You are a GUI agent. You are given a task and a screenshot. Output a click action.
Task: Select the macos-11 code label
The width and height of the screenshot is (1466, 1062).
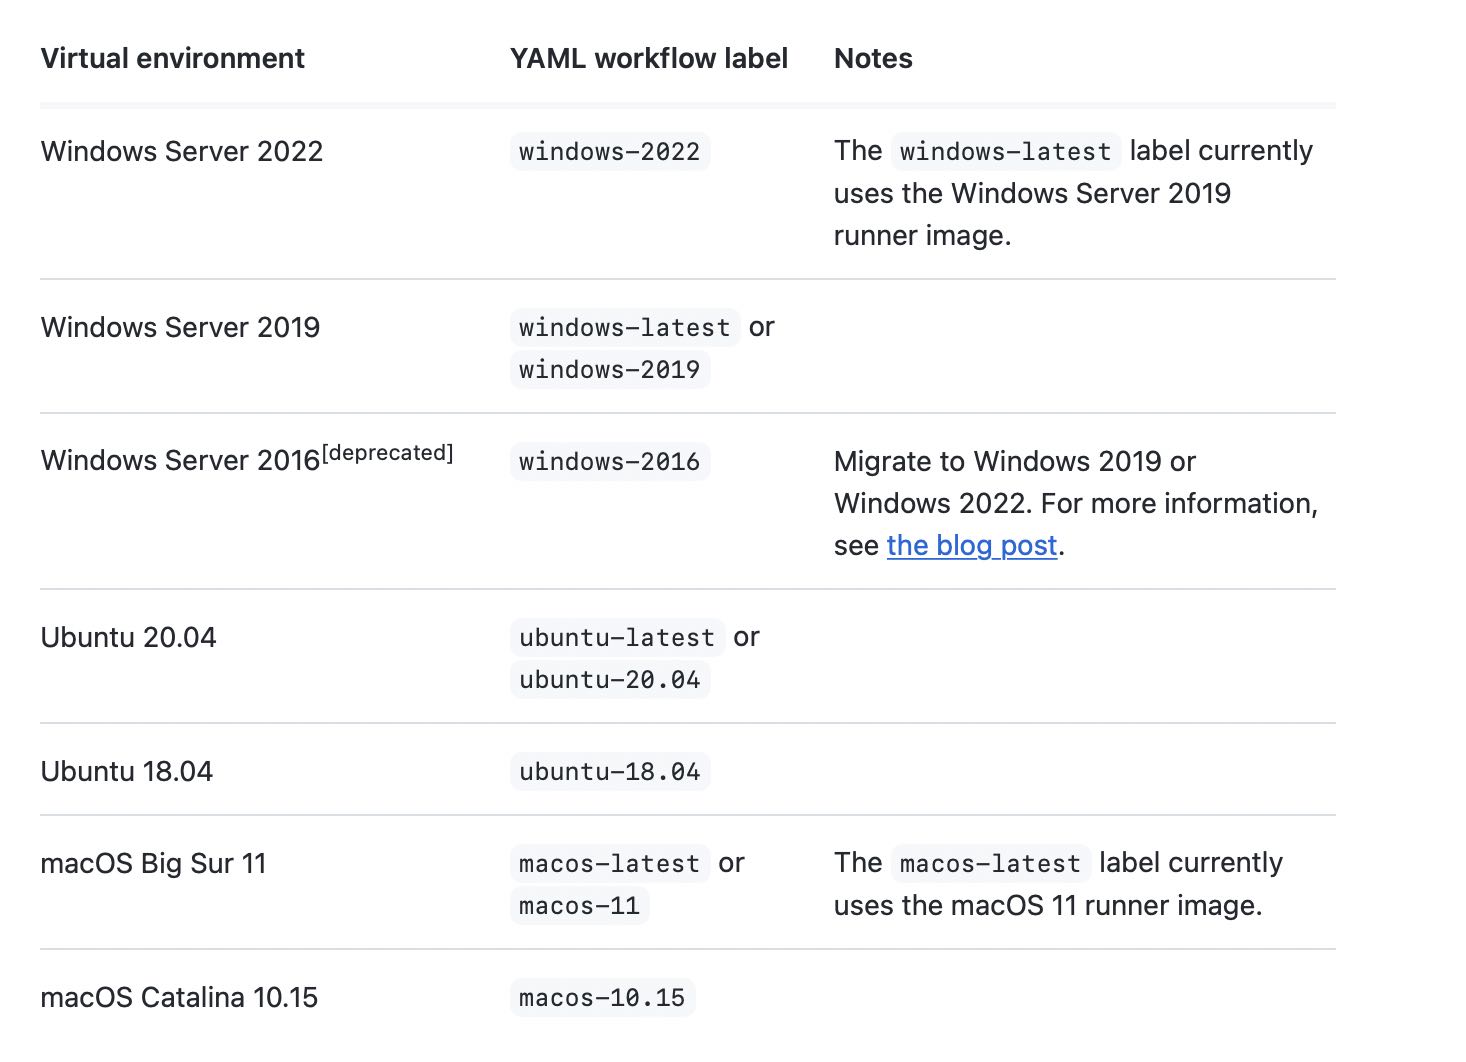[x=579, y=906]
